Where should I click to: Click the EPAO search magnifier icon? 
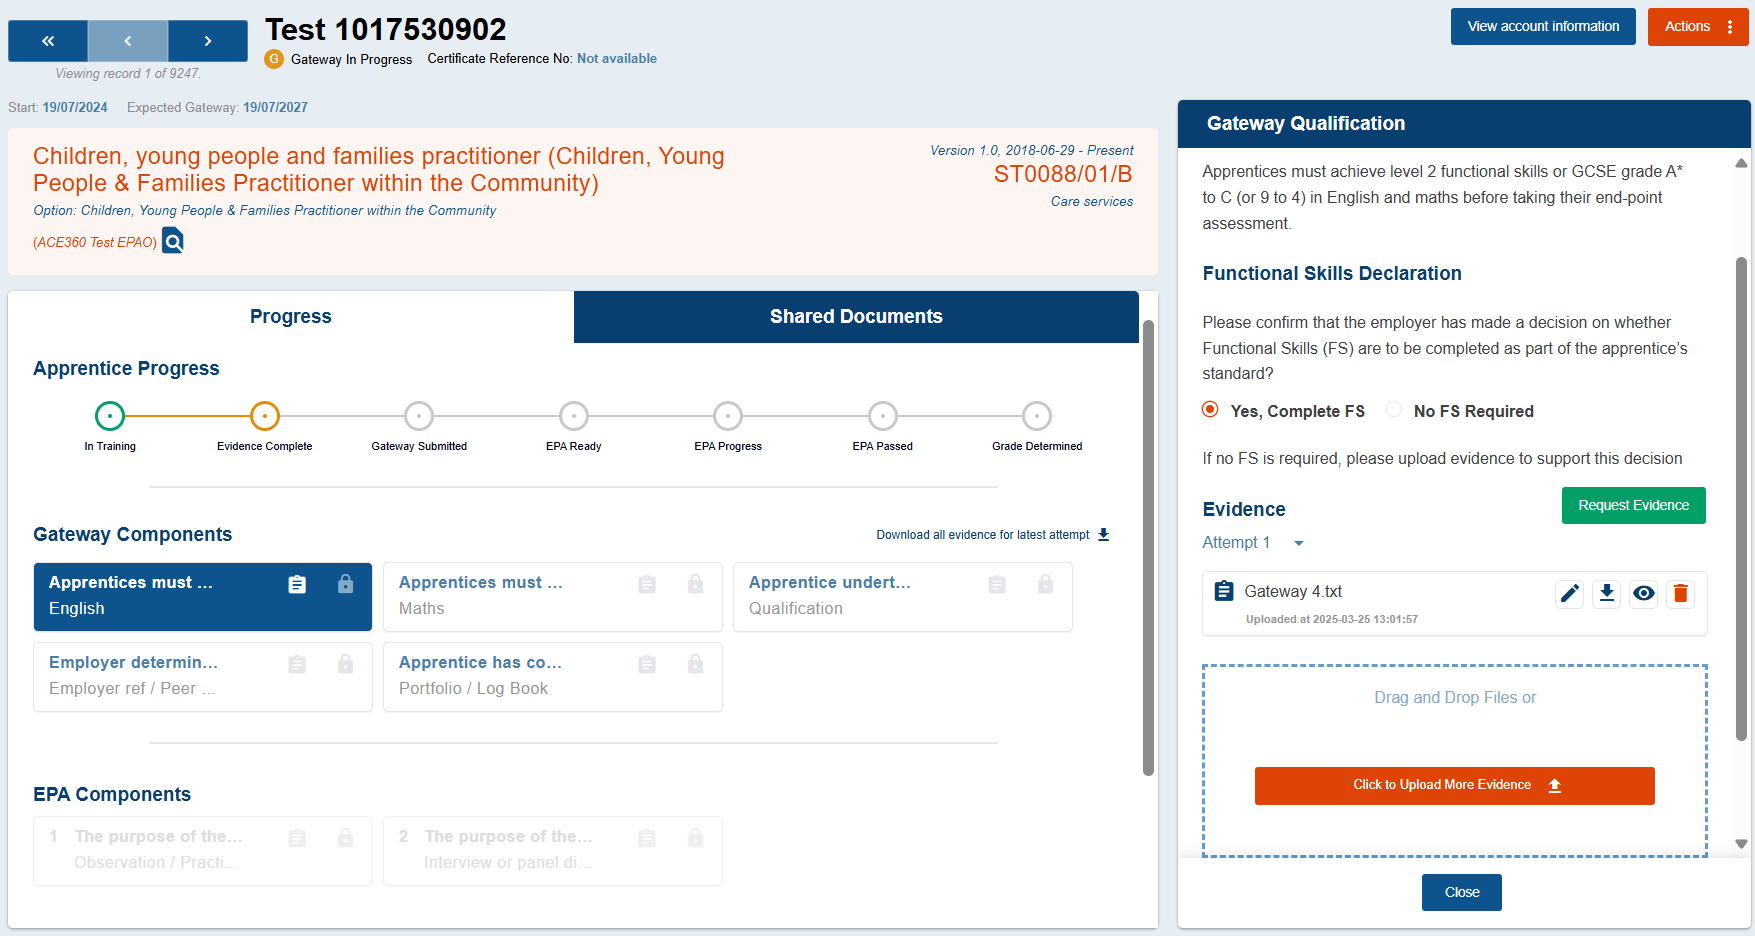tap(173, 241)
